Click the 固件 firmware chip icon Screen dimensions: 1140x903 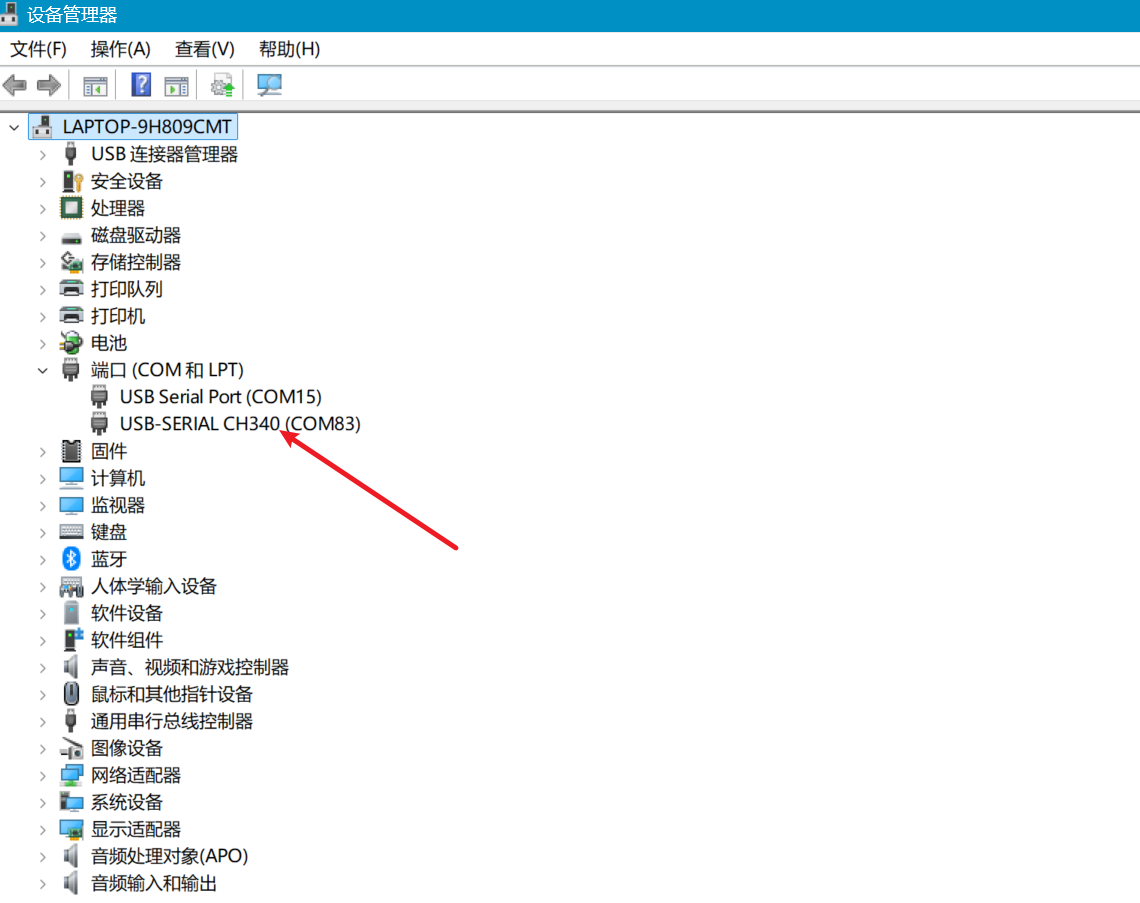(71, 451)
